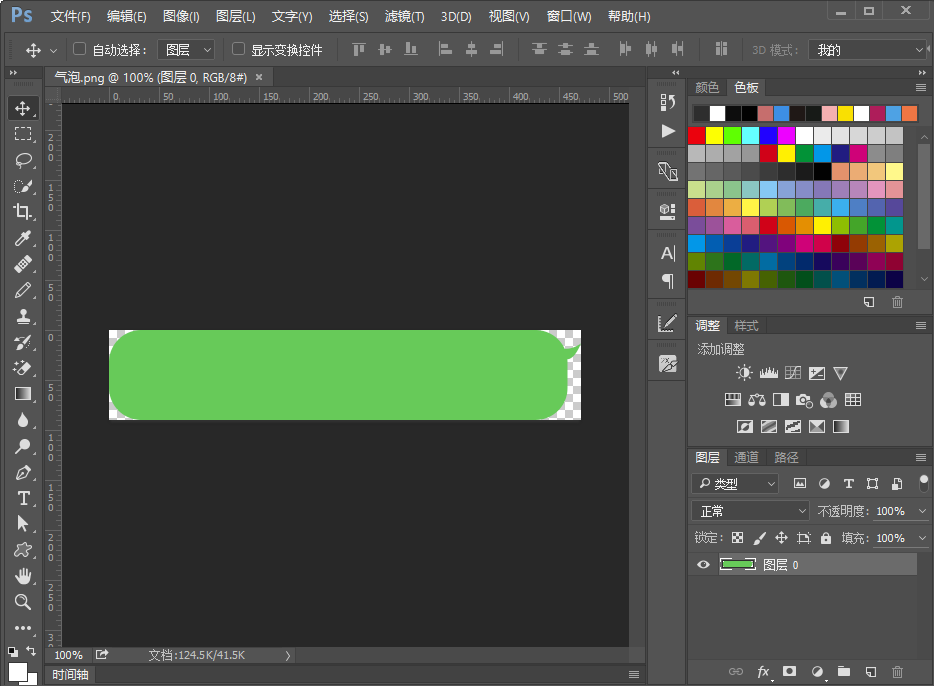Select the Horizontal Type tool
Viewport: 934px width, 686px height.
click(23, 498)
